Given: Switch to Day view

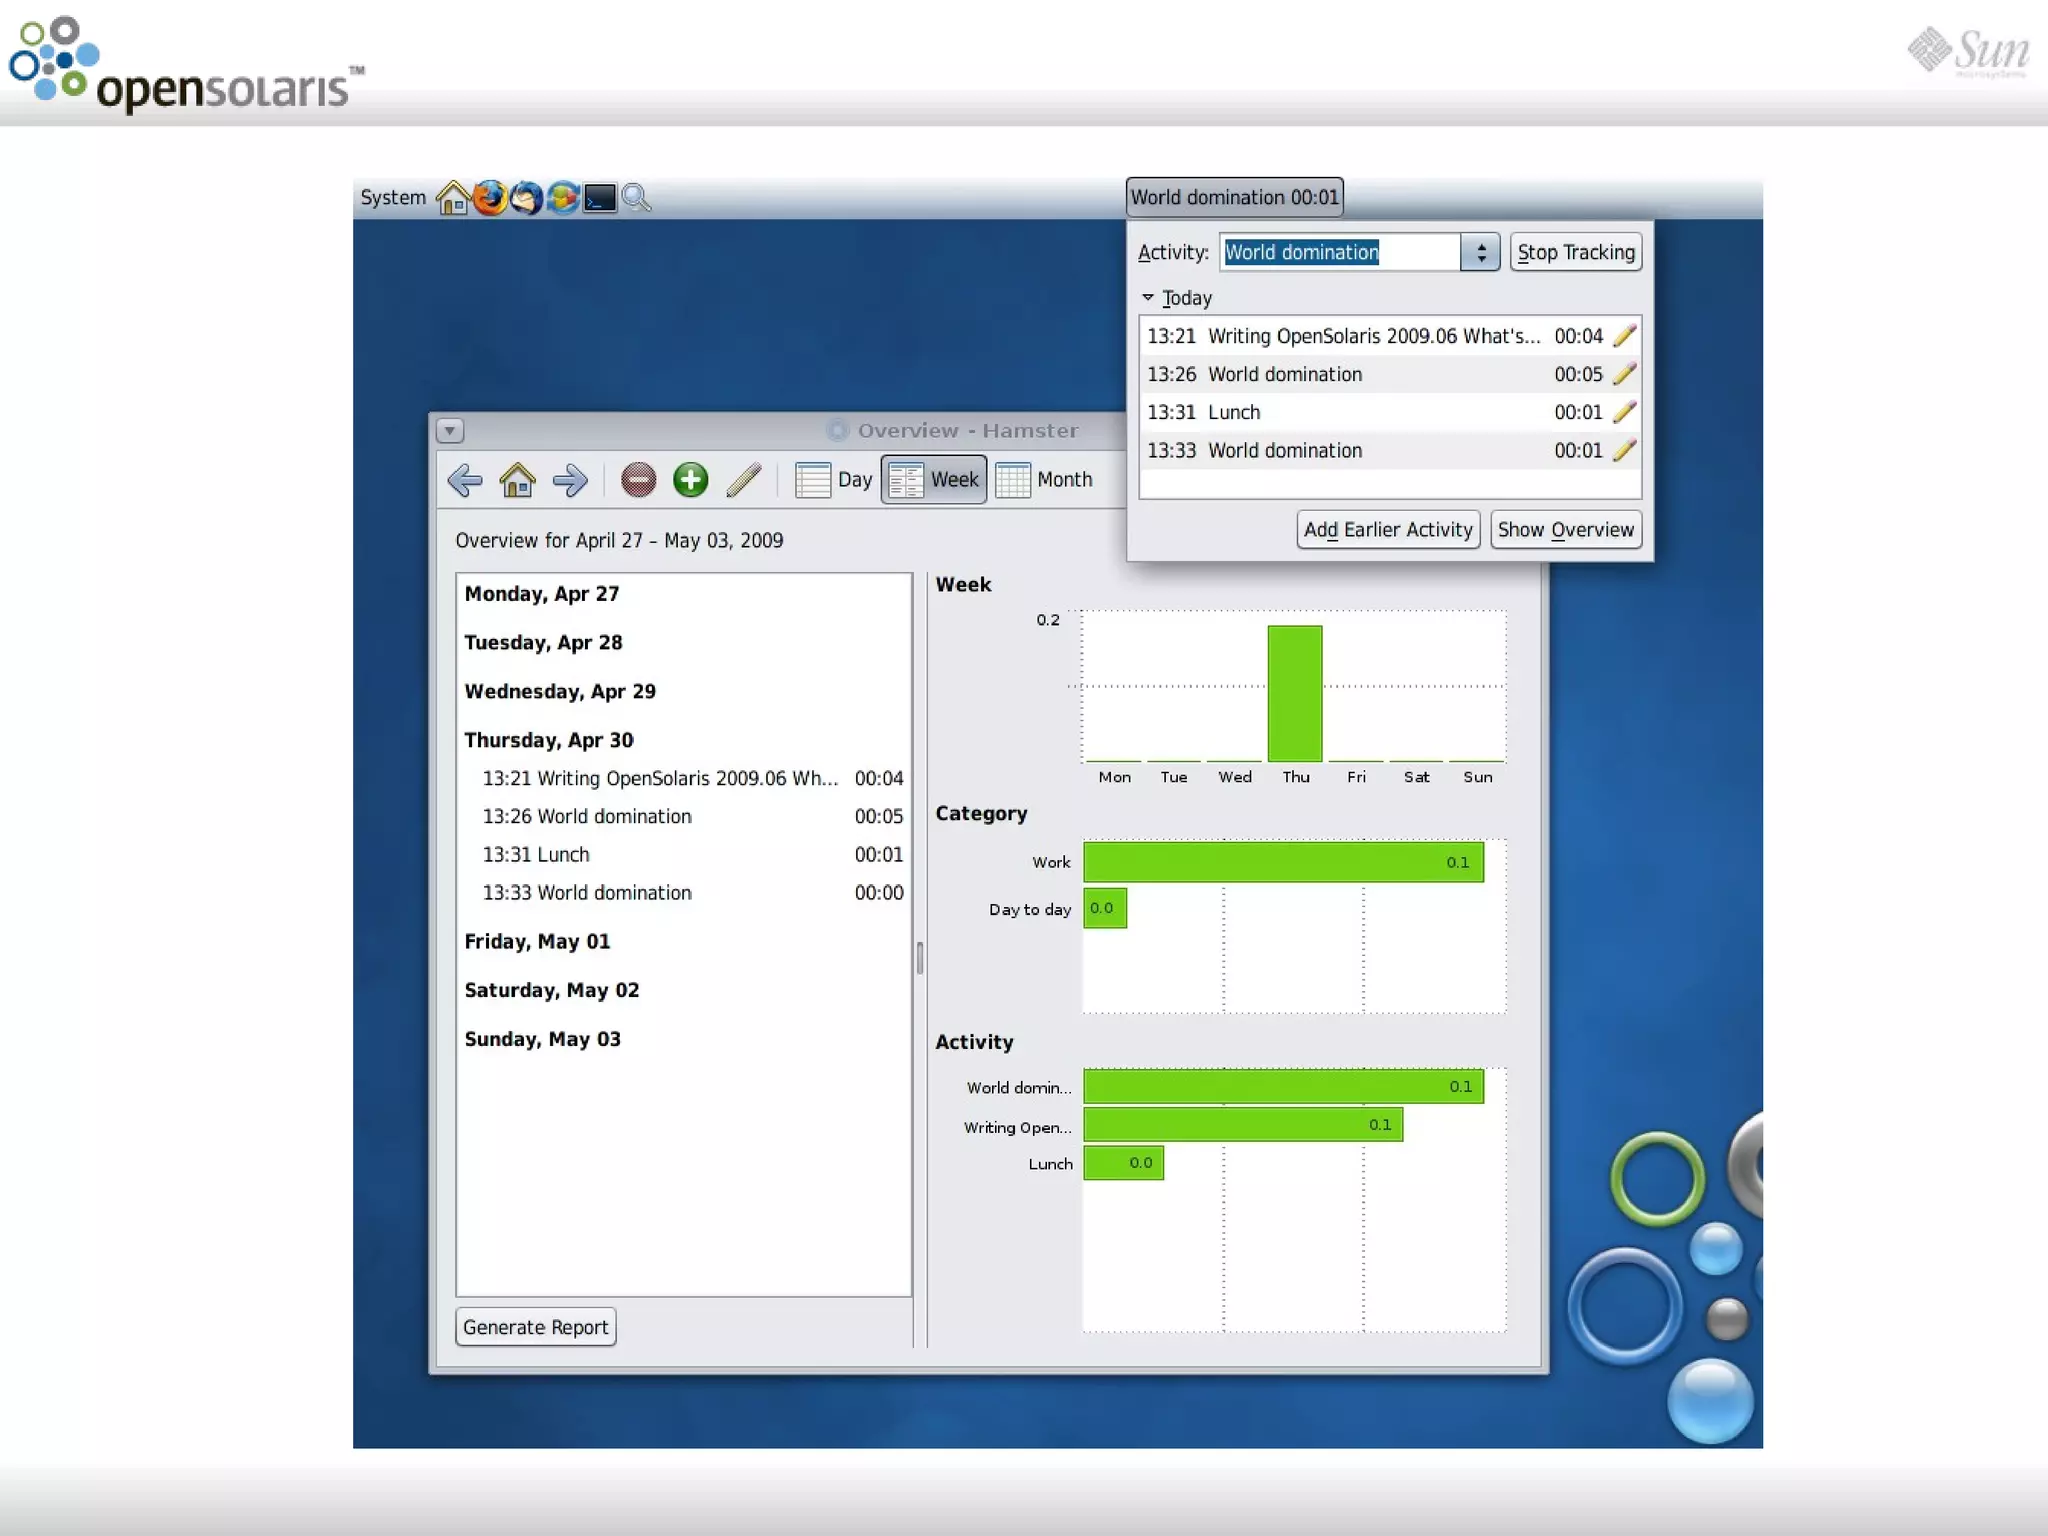Looking at the screenshot, I should click(835, 480).
